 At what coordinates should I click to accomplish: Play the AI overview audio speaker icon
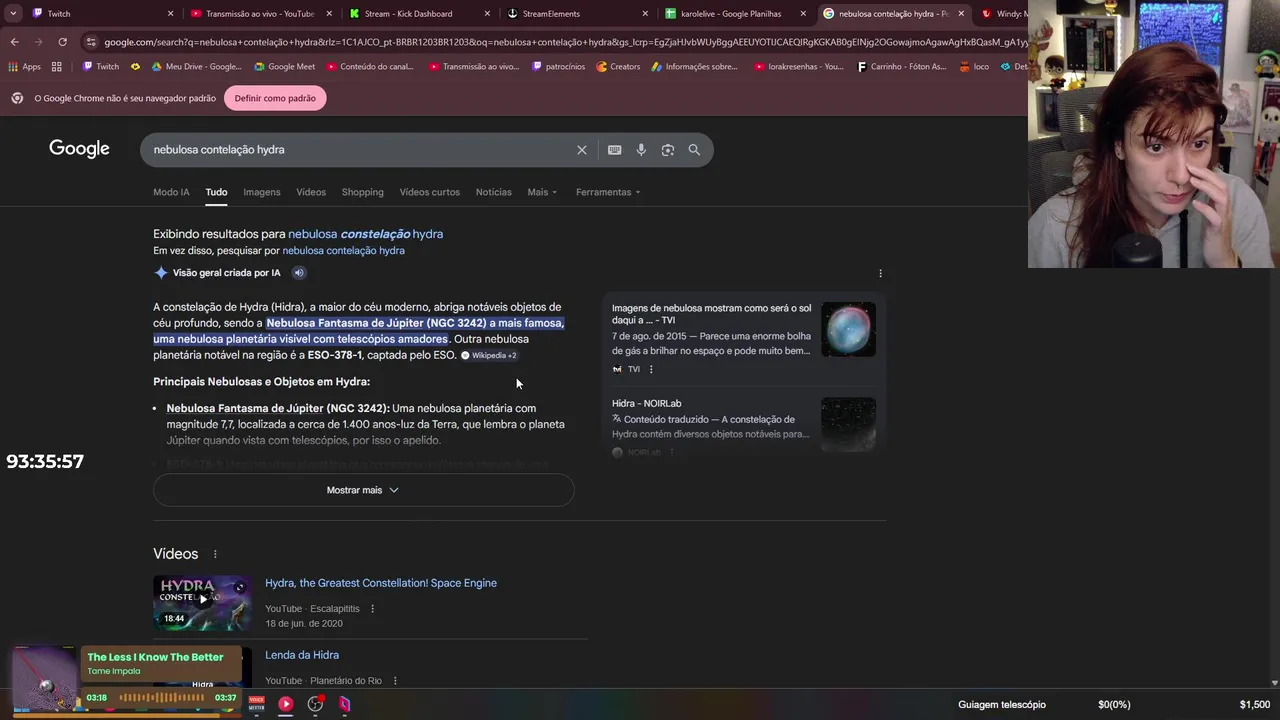point(298,273)
